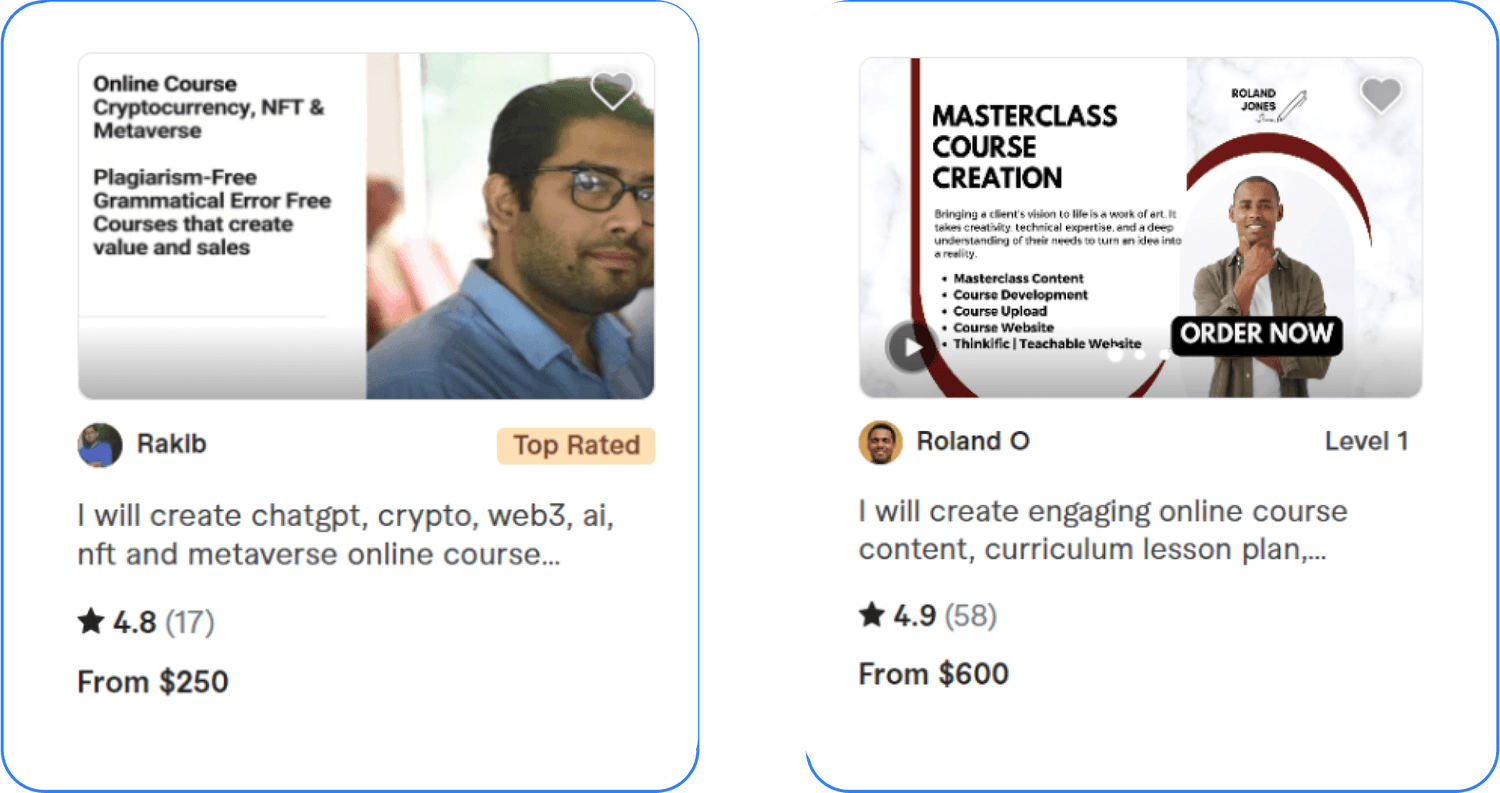Play the Masterclass Course Creation video
The image size is (1500, 793).
coord(910,347)
